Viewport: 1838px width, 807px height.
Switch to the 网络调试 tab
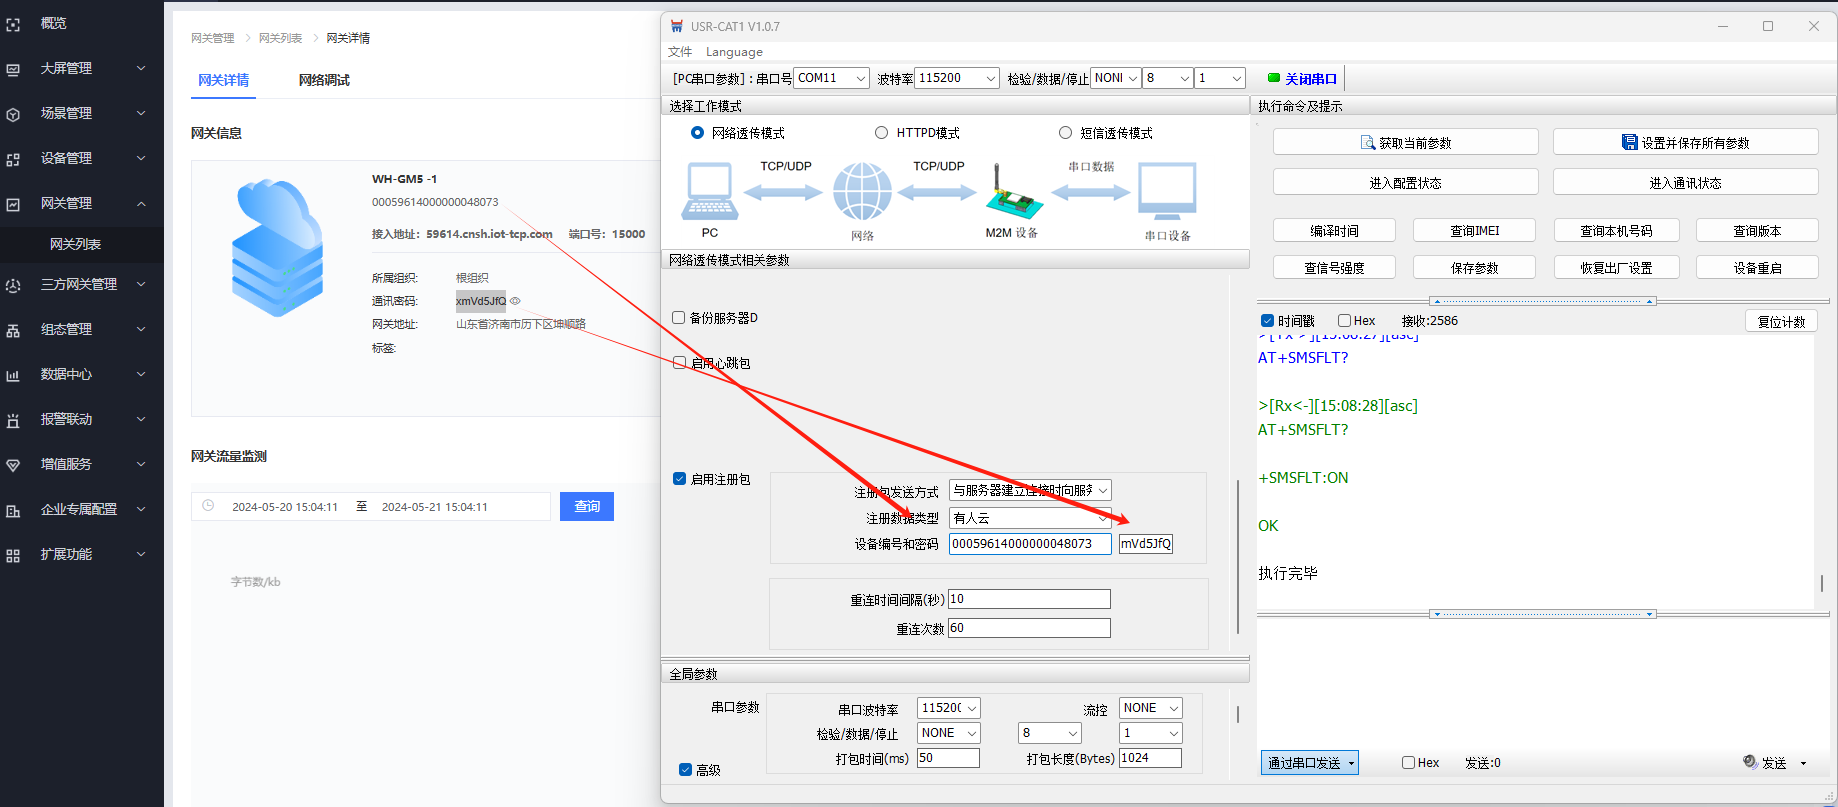pyautogui.click(x=324, y=80)
